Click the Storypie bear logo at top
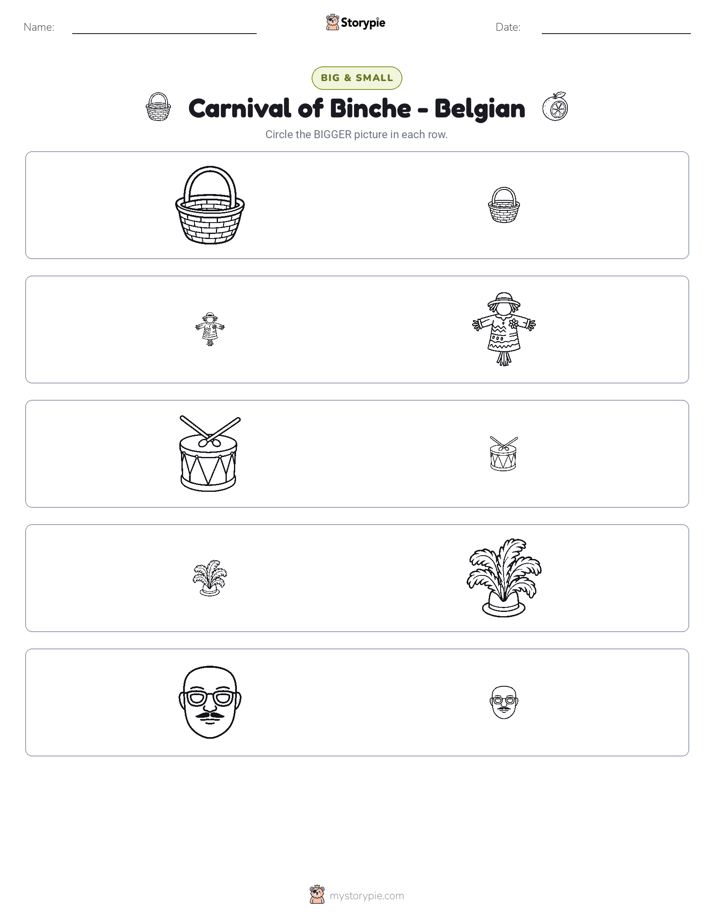 point(332,22)
